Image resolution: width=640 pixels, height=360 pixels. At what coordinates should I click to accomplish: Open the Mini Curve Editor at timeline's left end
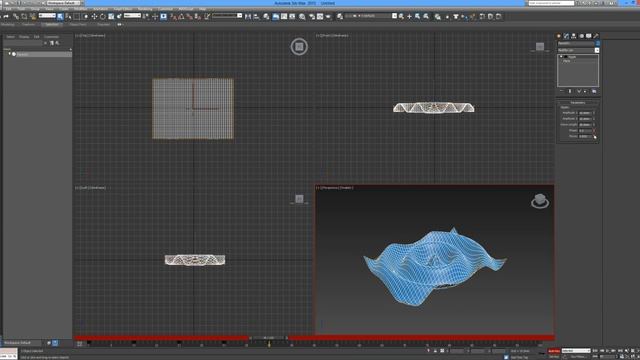[80, 344]
